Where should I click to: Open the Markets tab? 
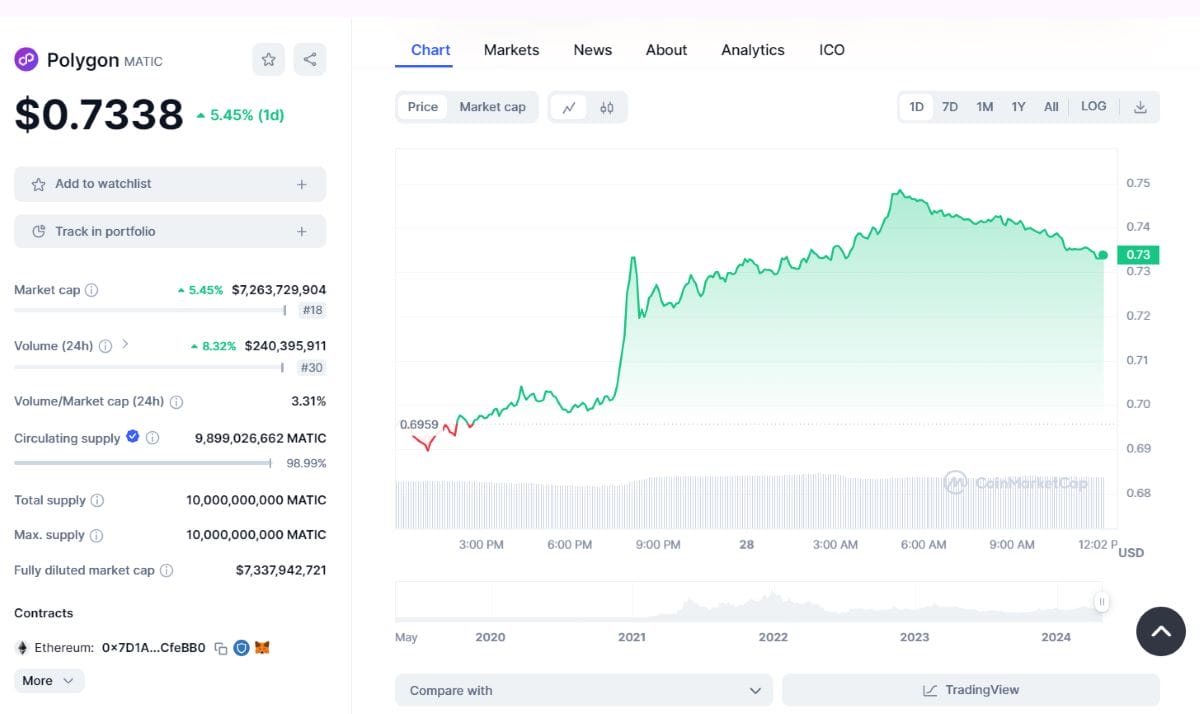[511, 50]
